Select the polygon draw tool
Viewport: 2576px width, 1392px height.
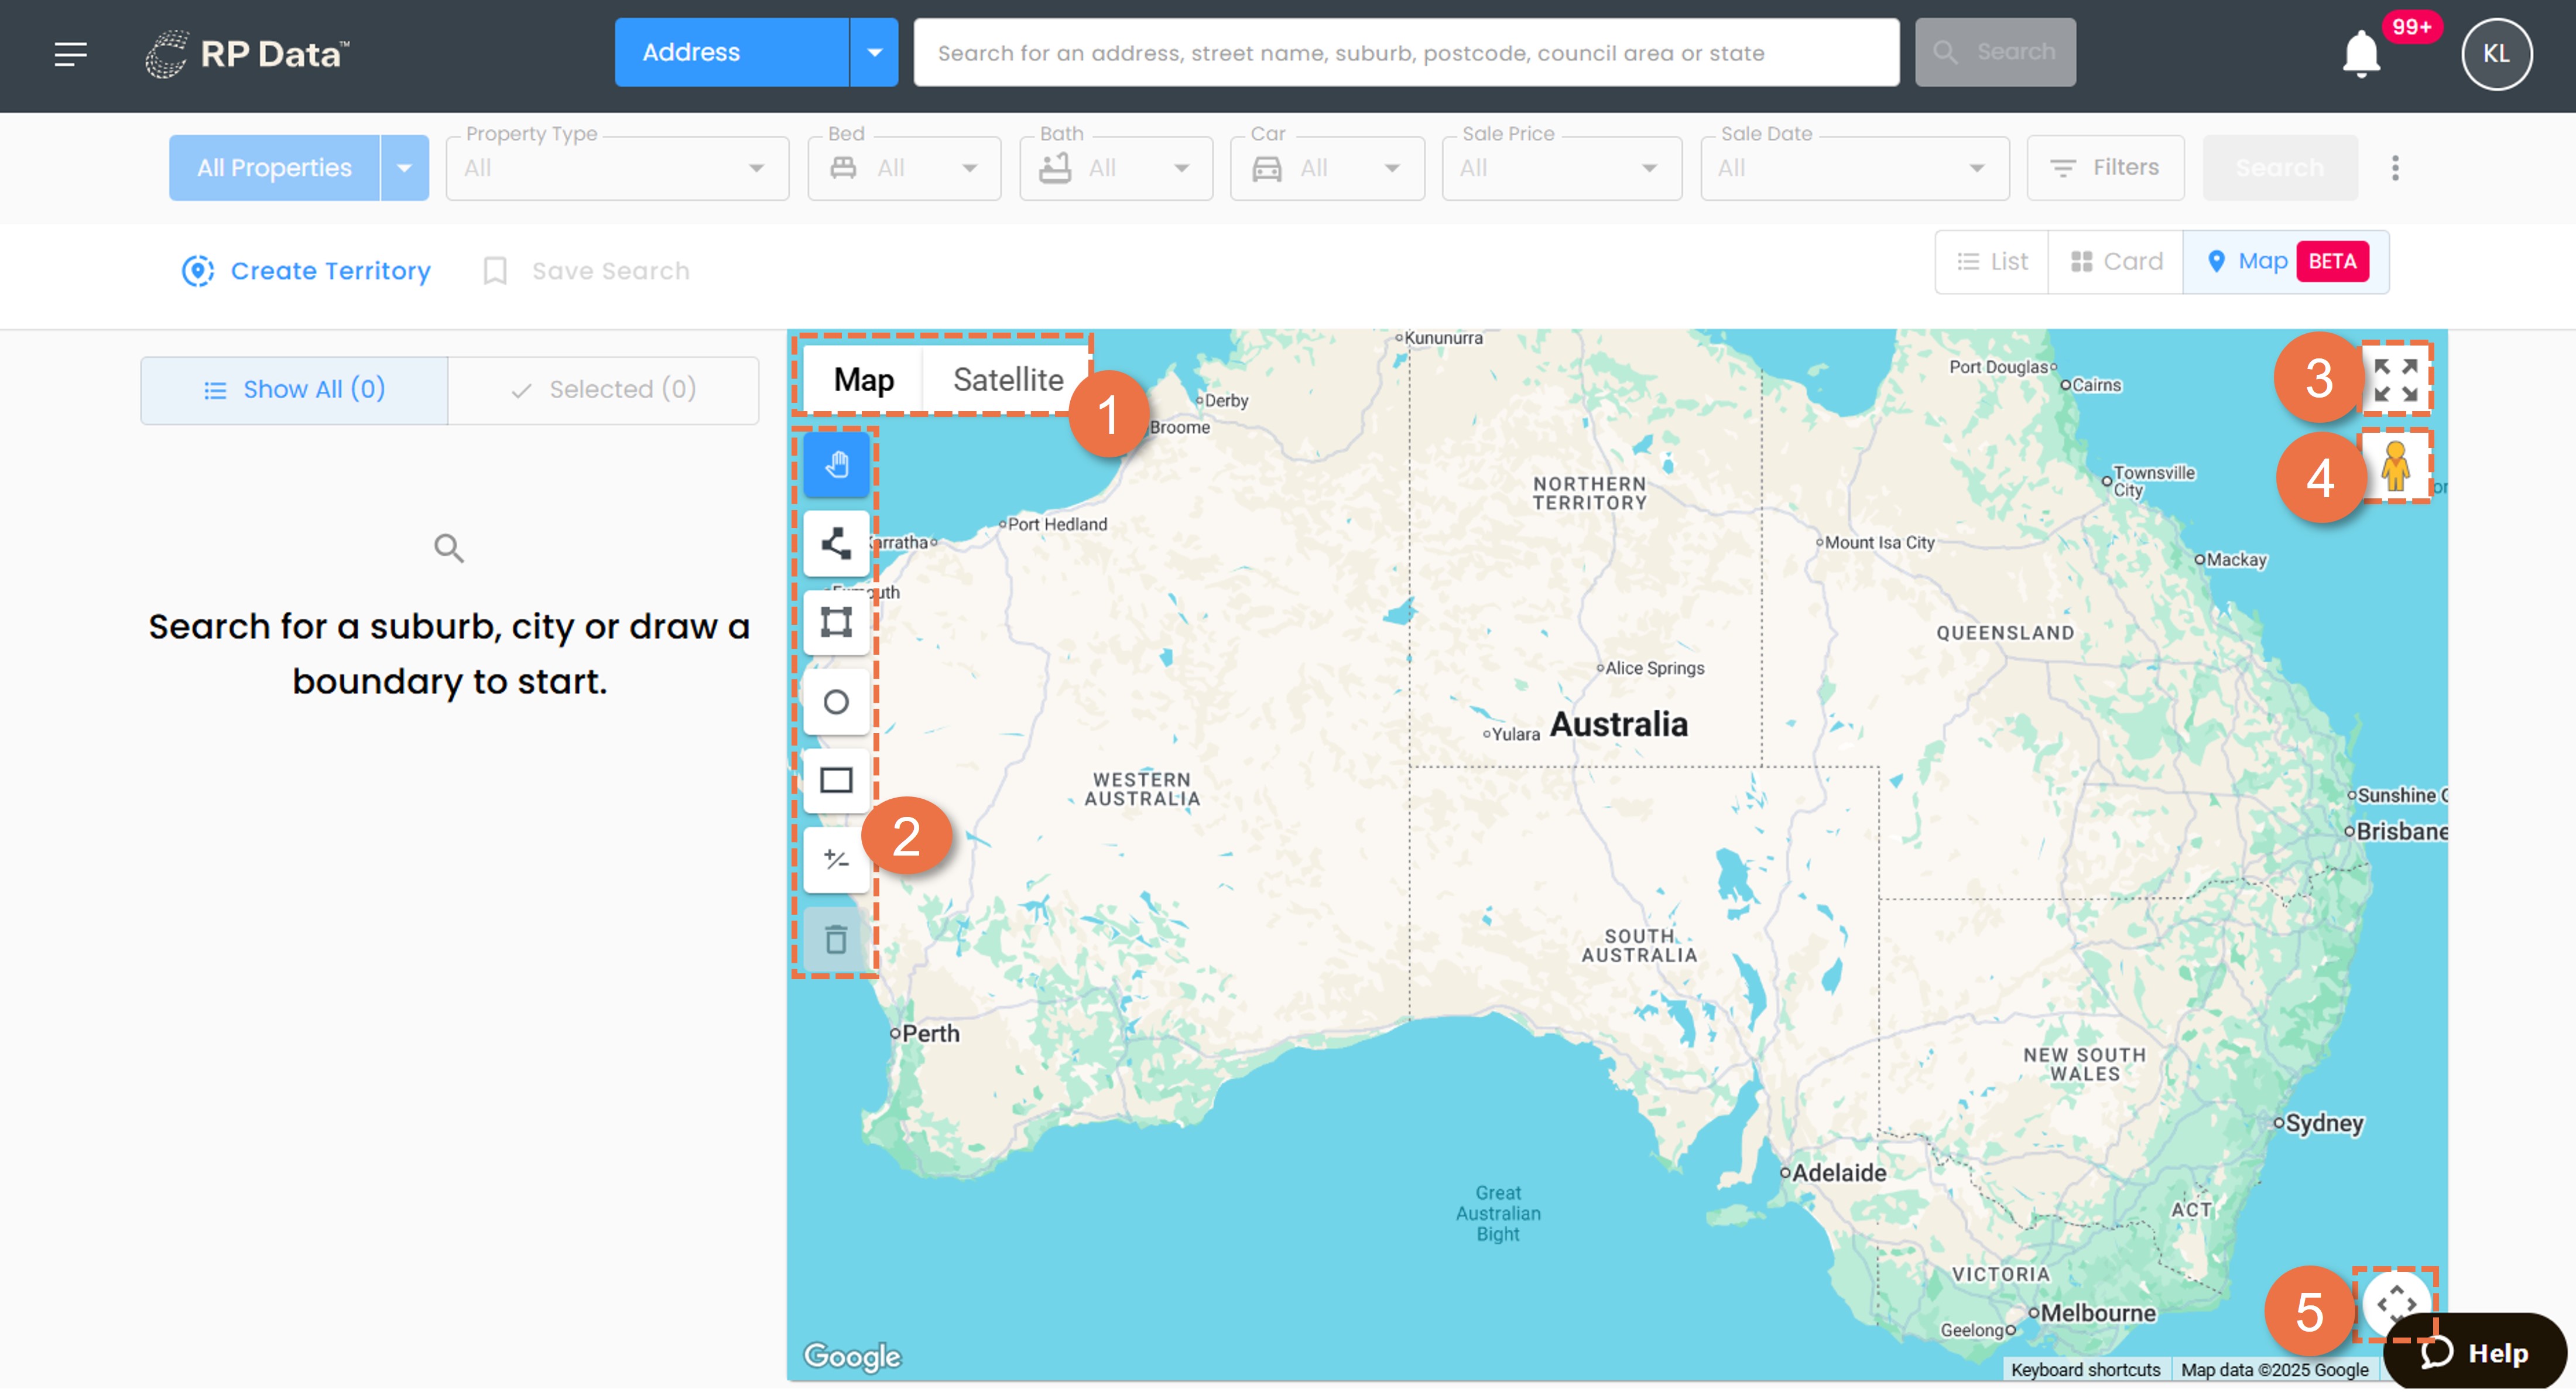[836, 544]
